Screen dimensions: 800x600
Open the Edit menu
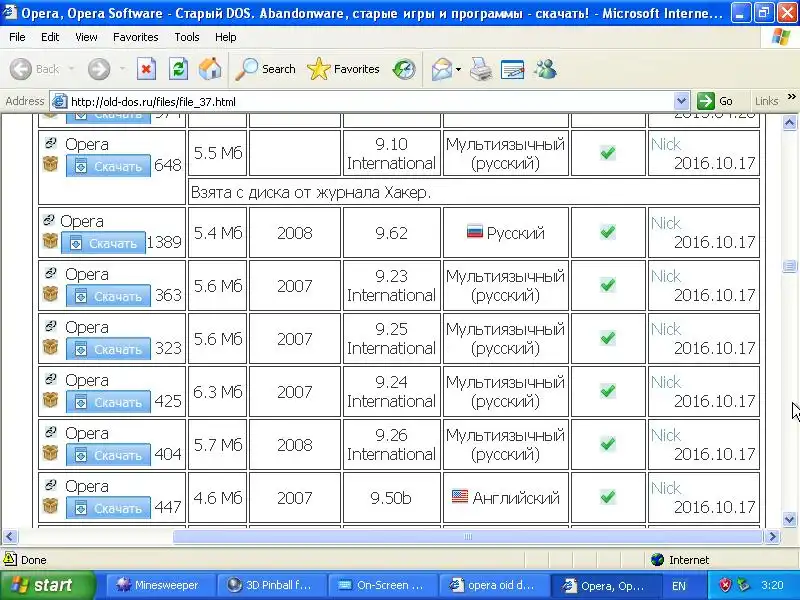point(50,37)
